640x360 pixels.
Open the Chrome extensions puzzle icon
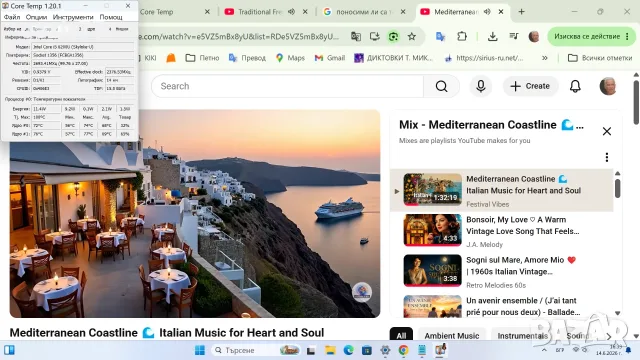click(462, 37)
